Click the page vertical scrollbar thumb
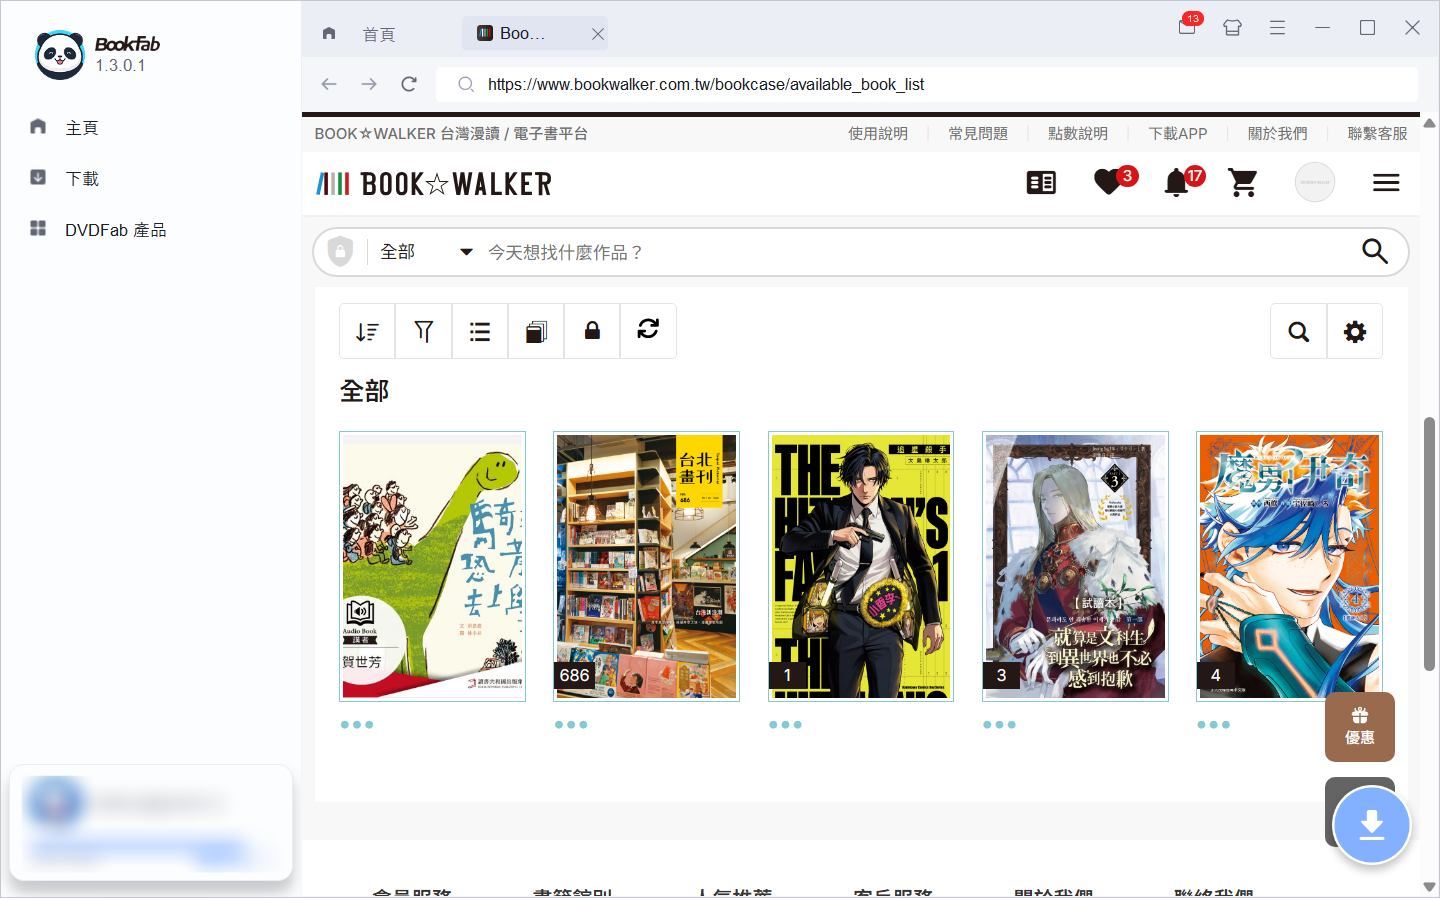Screen dimensions: 1440x898 pos(1429,544)
